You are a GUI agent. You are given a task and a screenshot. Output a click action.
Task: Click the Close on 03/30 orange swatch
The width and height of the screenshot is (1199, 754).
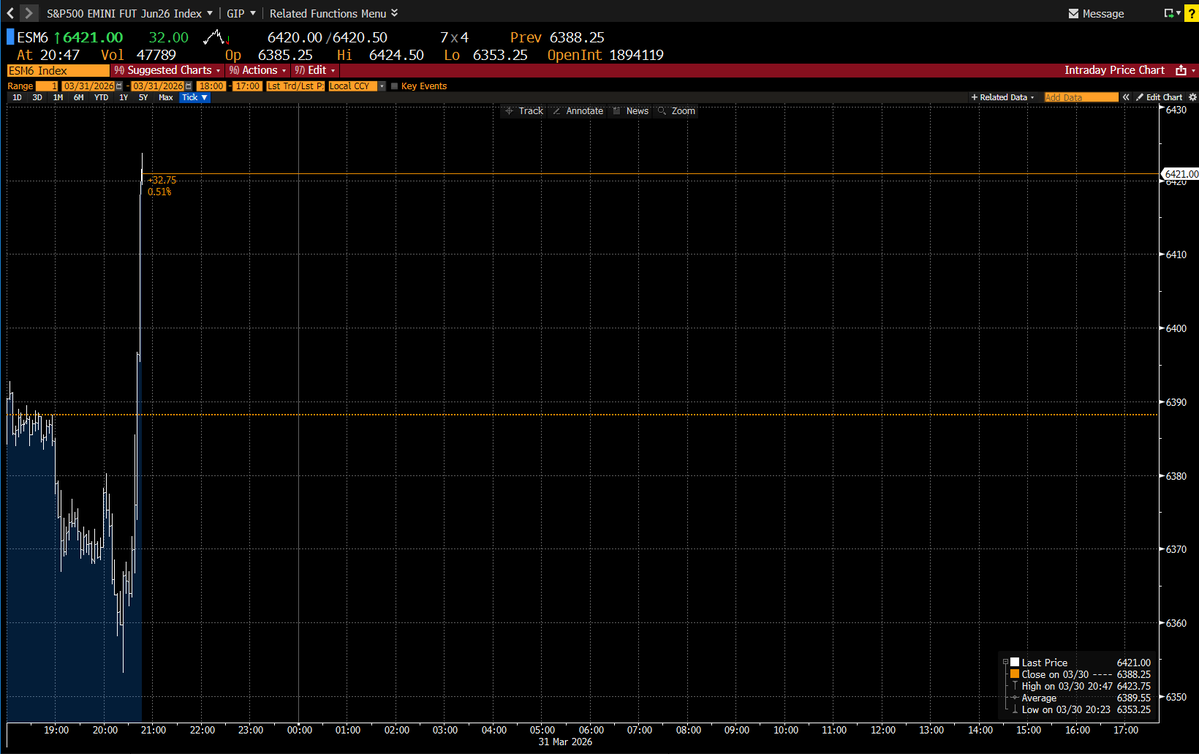(x=1015, y=674)
